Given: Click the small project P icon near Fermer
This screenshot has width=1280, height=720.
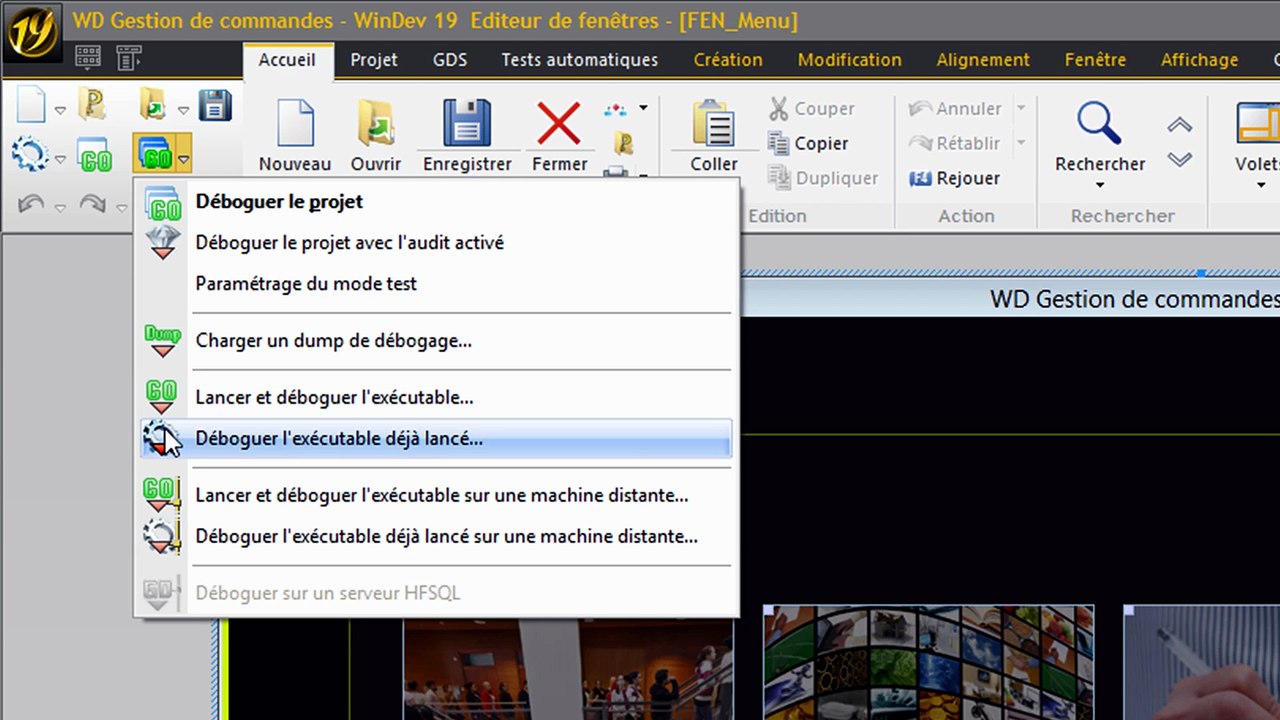Looking at the screenshot, I should [x=624, y=143].
